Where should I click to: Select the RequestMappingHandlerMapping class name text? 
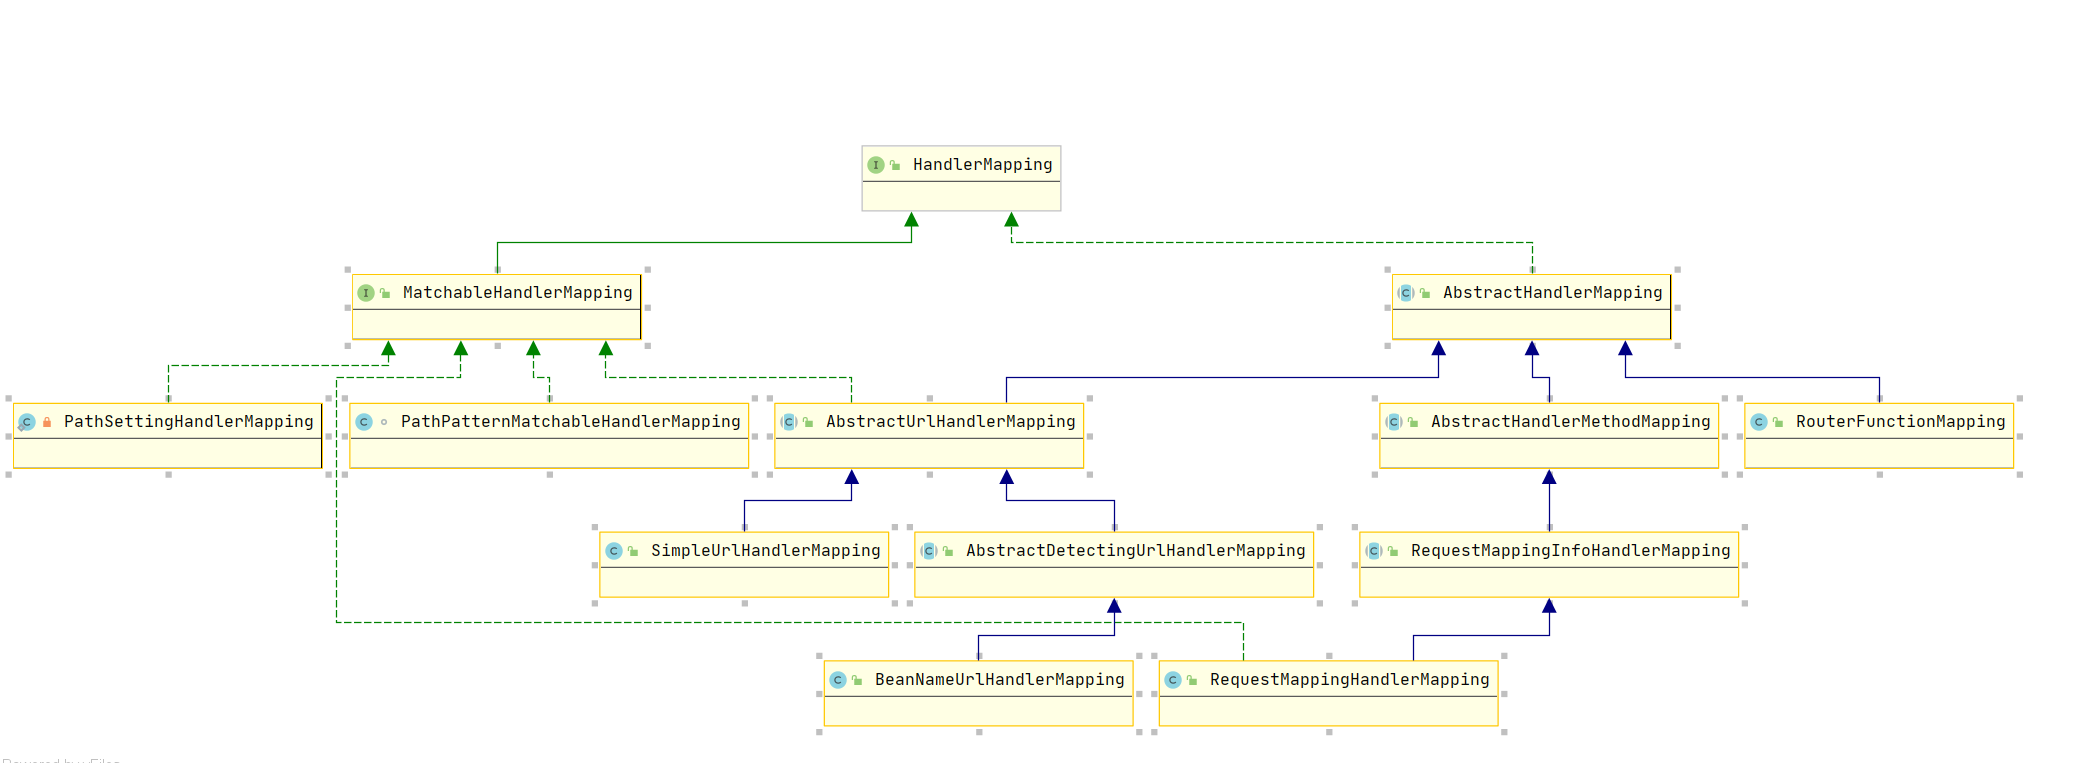click(1349, 680)
